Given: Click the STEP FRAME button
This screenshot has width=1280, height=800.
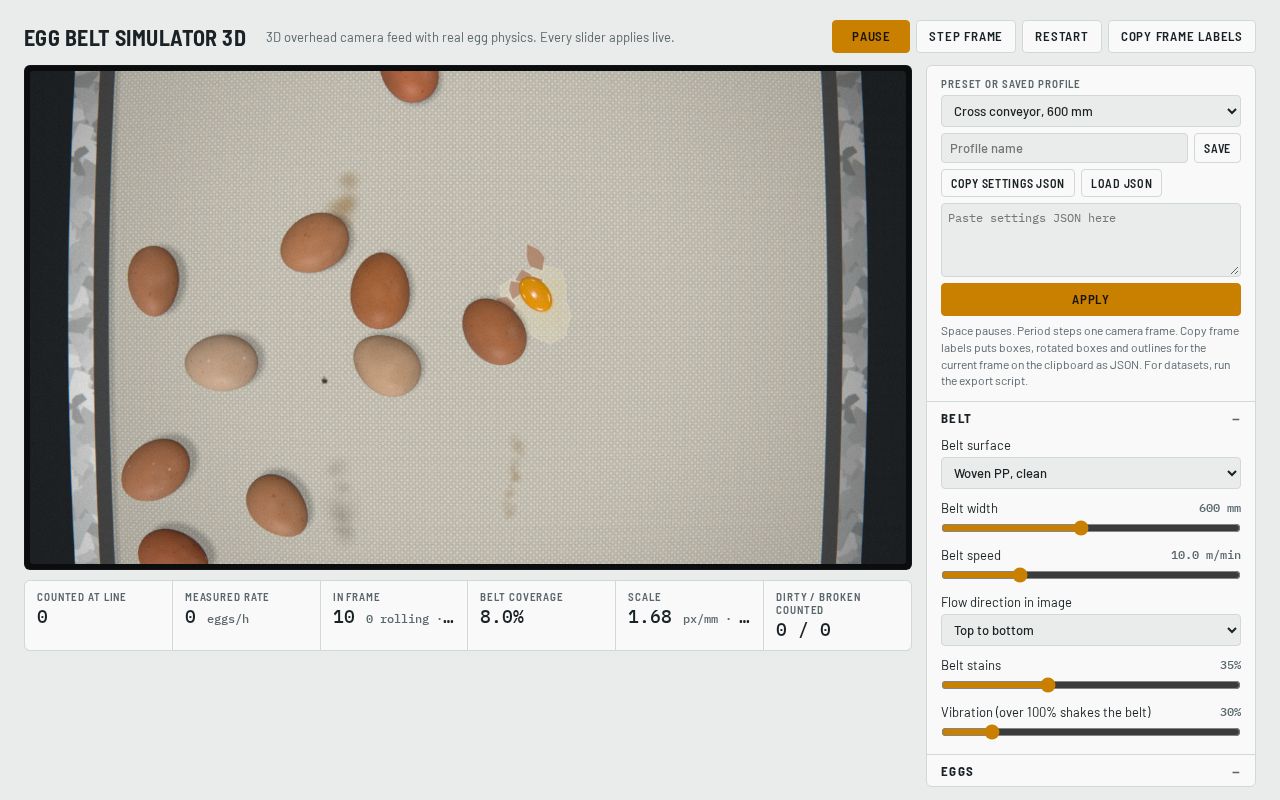Looking at the screenshot, I should [966, 36].
